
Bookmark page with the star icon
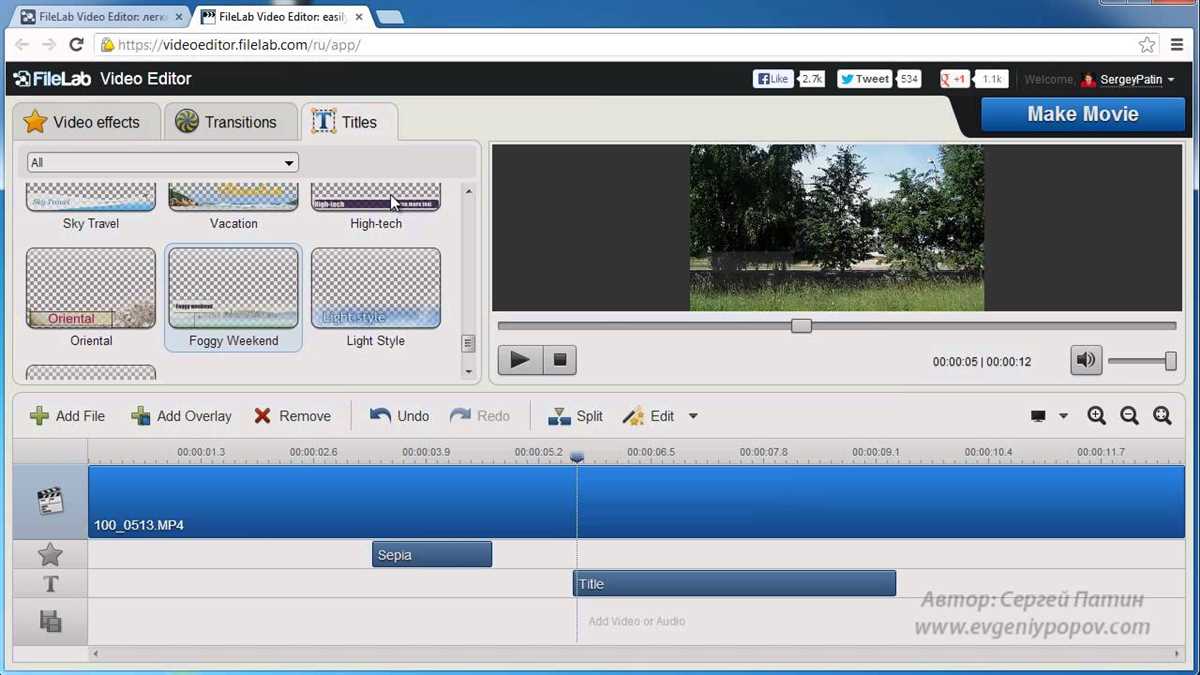coord(1147,45)
